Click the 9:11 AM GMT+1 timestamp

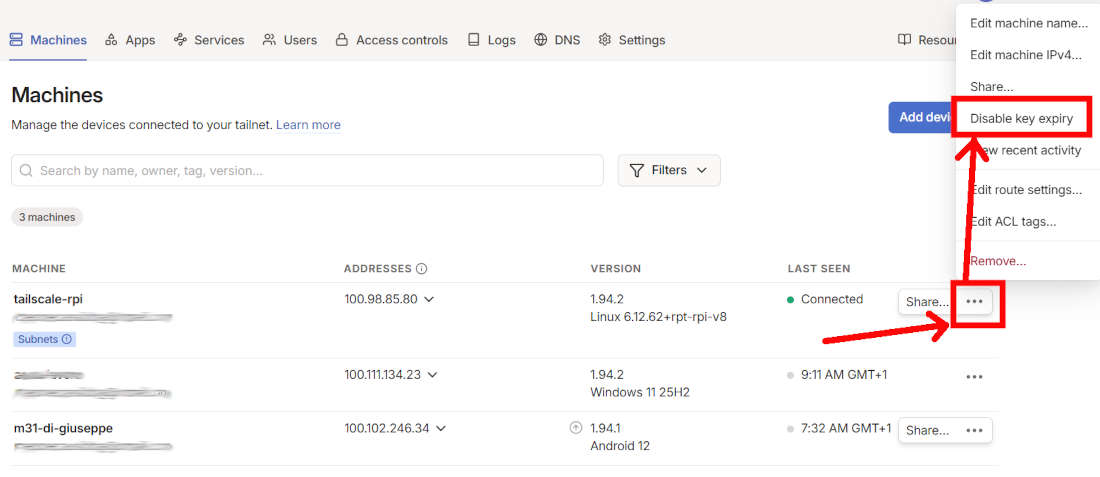pyautogui.click(x=844, y=375)
